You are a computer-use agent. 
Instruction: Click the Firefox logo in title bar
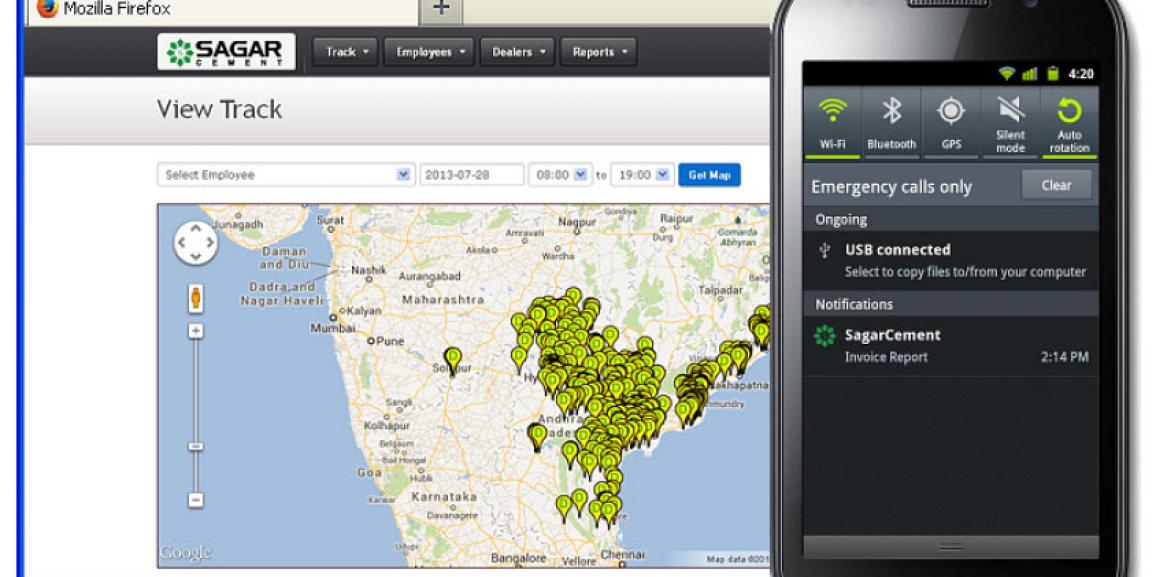tap(47, 8)
